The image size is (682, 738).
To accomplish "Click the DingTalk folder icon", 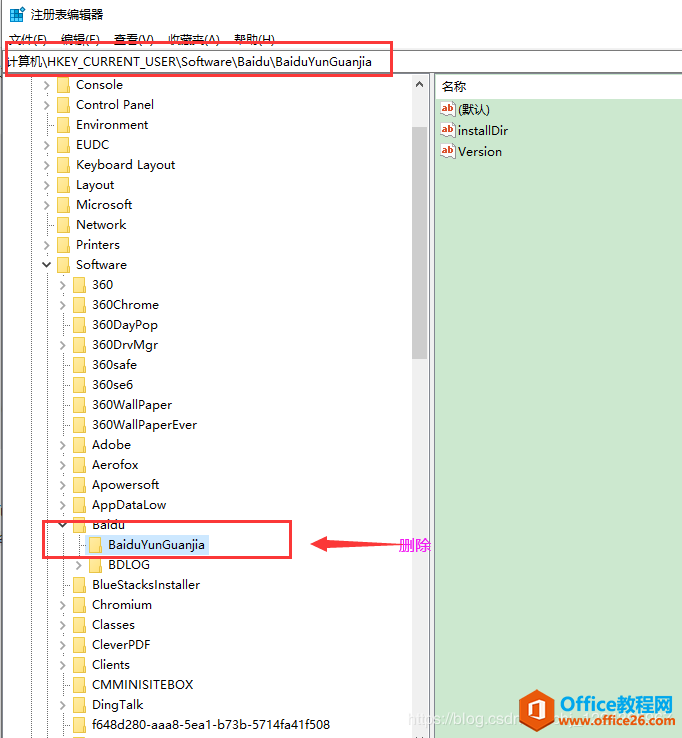I will (80, 705).
